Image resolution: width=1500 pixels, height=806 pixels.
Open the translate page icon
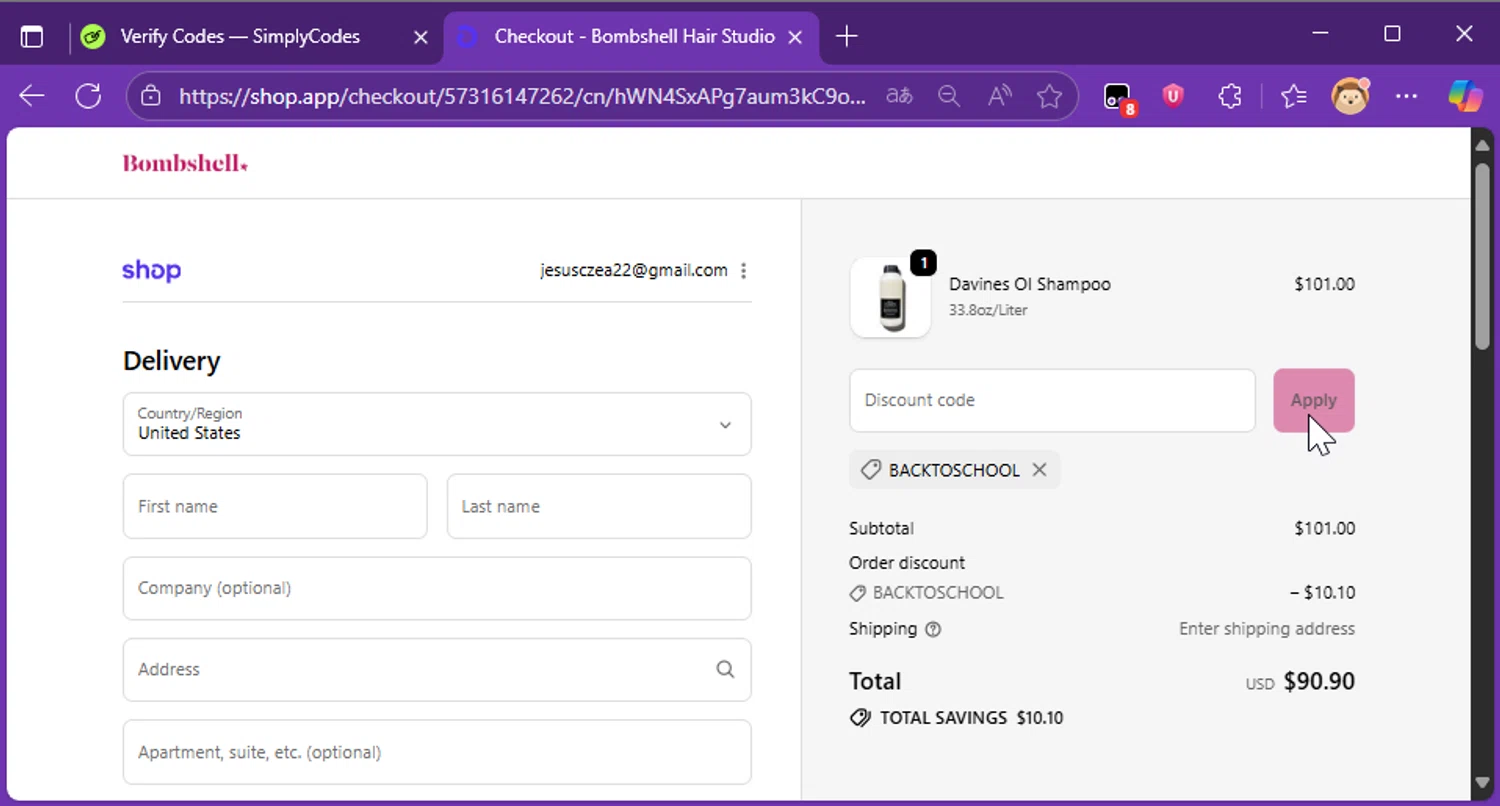tap(899, 96)
